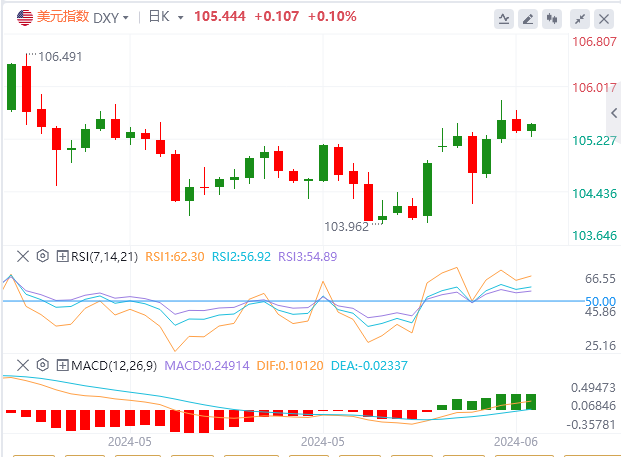The height and width of the screenshot is (457, 621).
Task: Click the 106.807 axis price
Action: (594, 42)
